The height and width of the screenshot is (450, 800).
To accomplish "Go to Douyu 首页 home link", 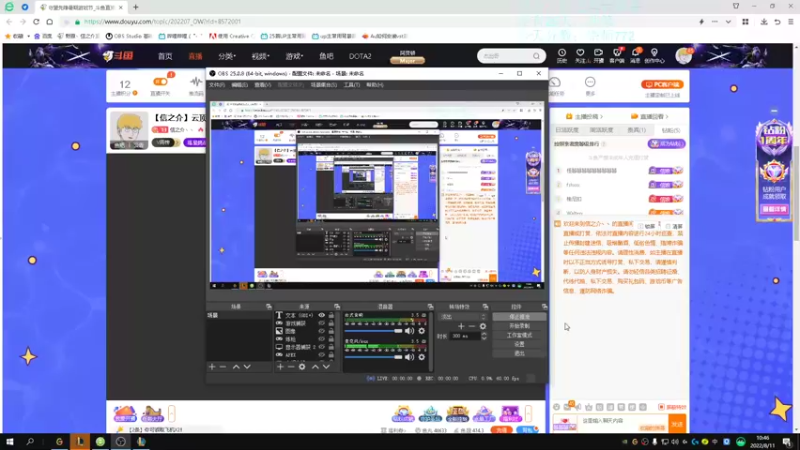I will coord(165,56).
